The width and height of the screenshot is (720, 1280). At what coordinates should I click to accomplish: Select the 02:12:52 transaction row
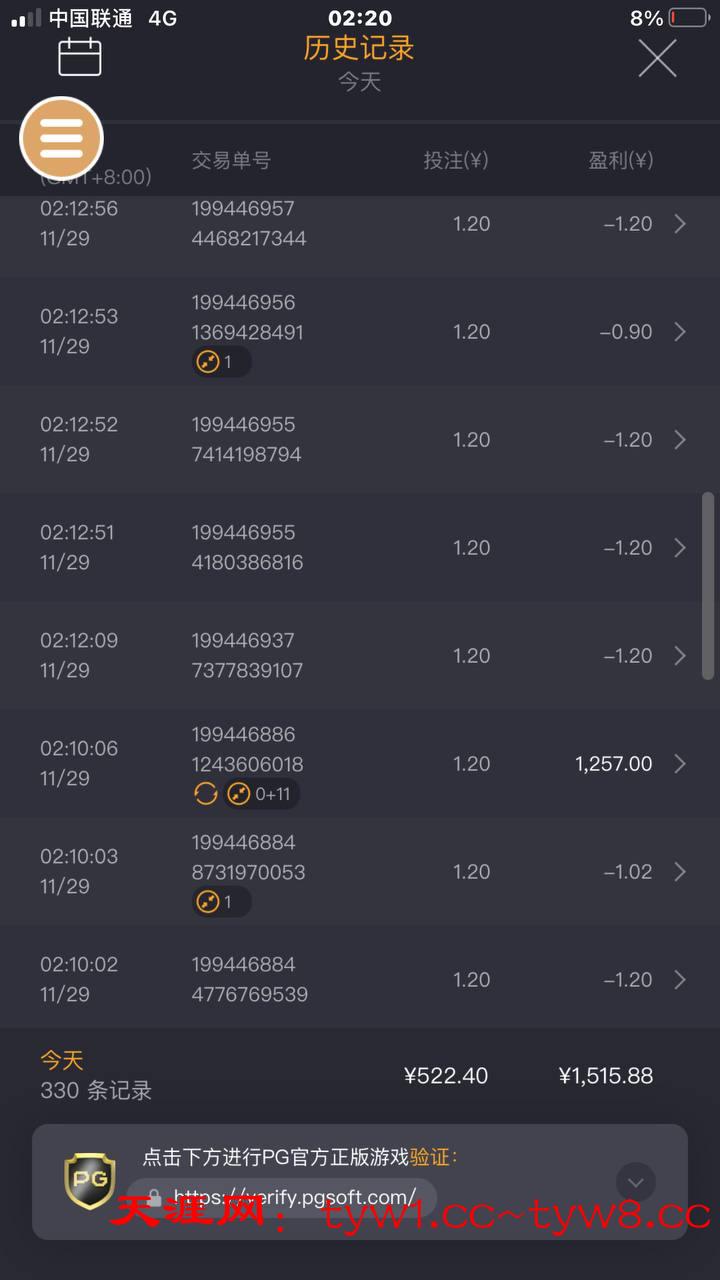tap(360, 440)
